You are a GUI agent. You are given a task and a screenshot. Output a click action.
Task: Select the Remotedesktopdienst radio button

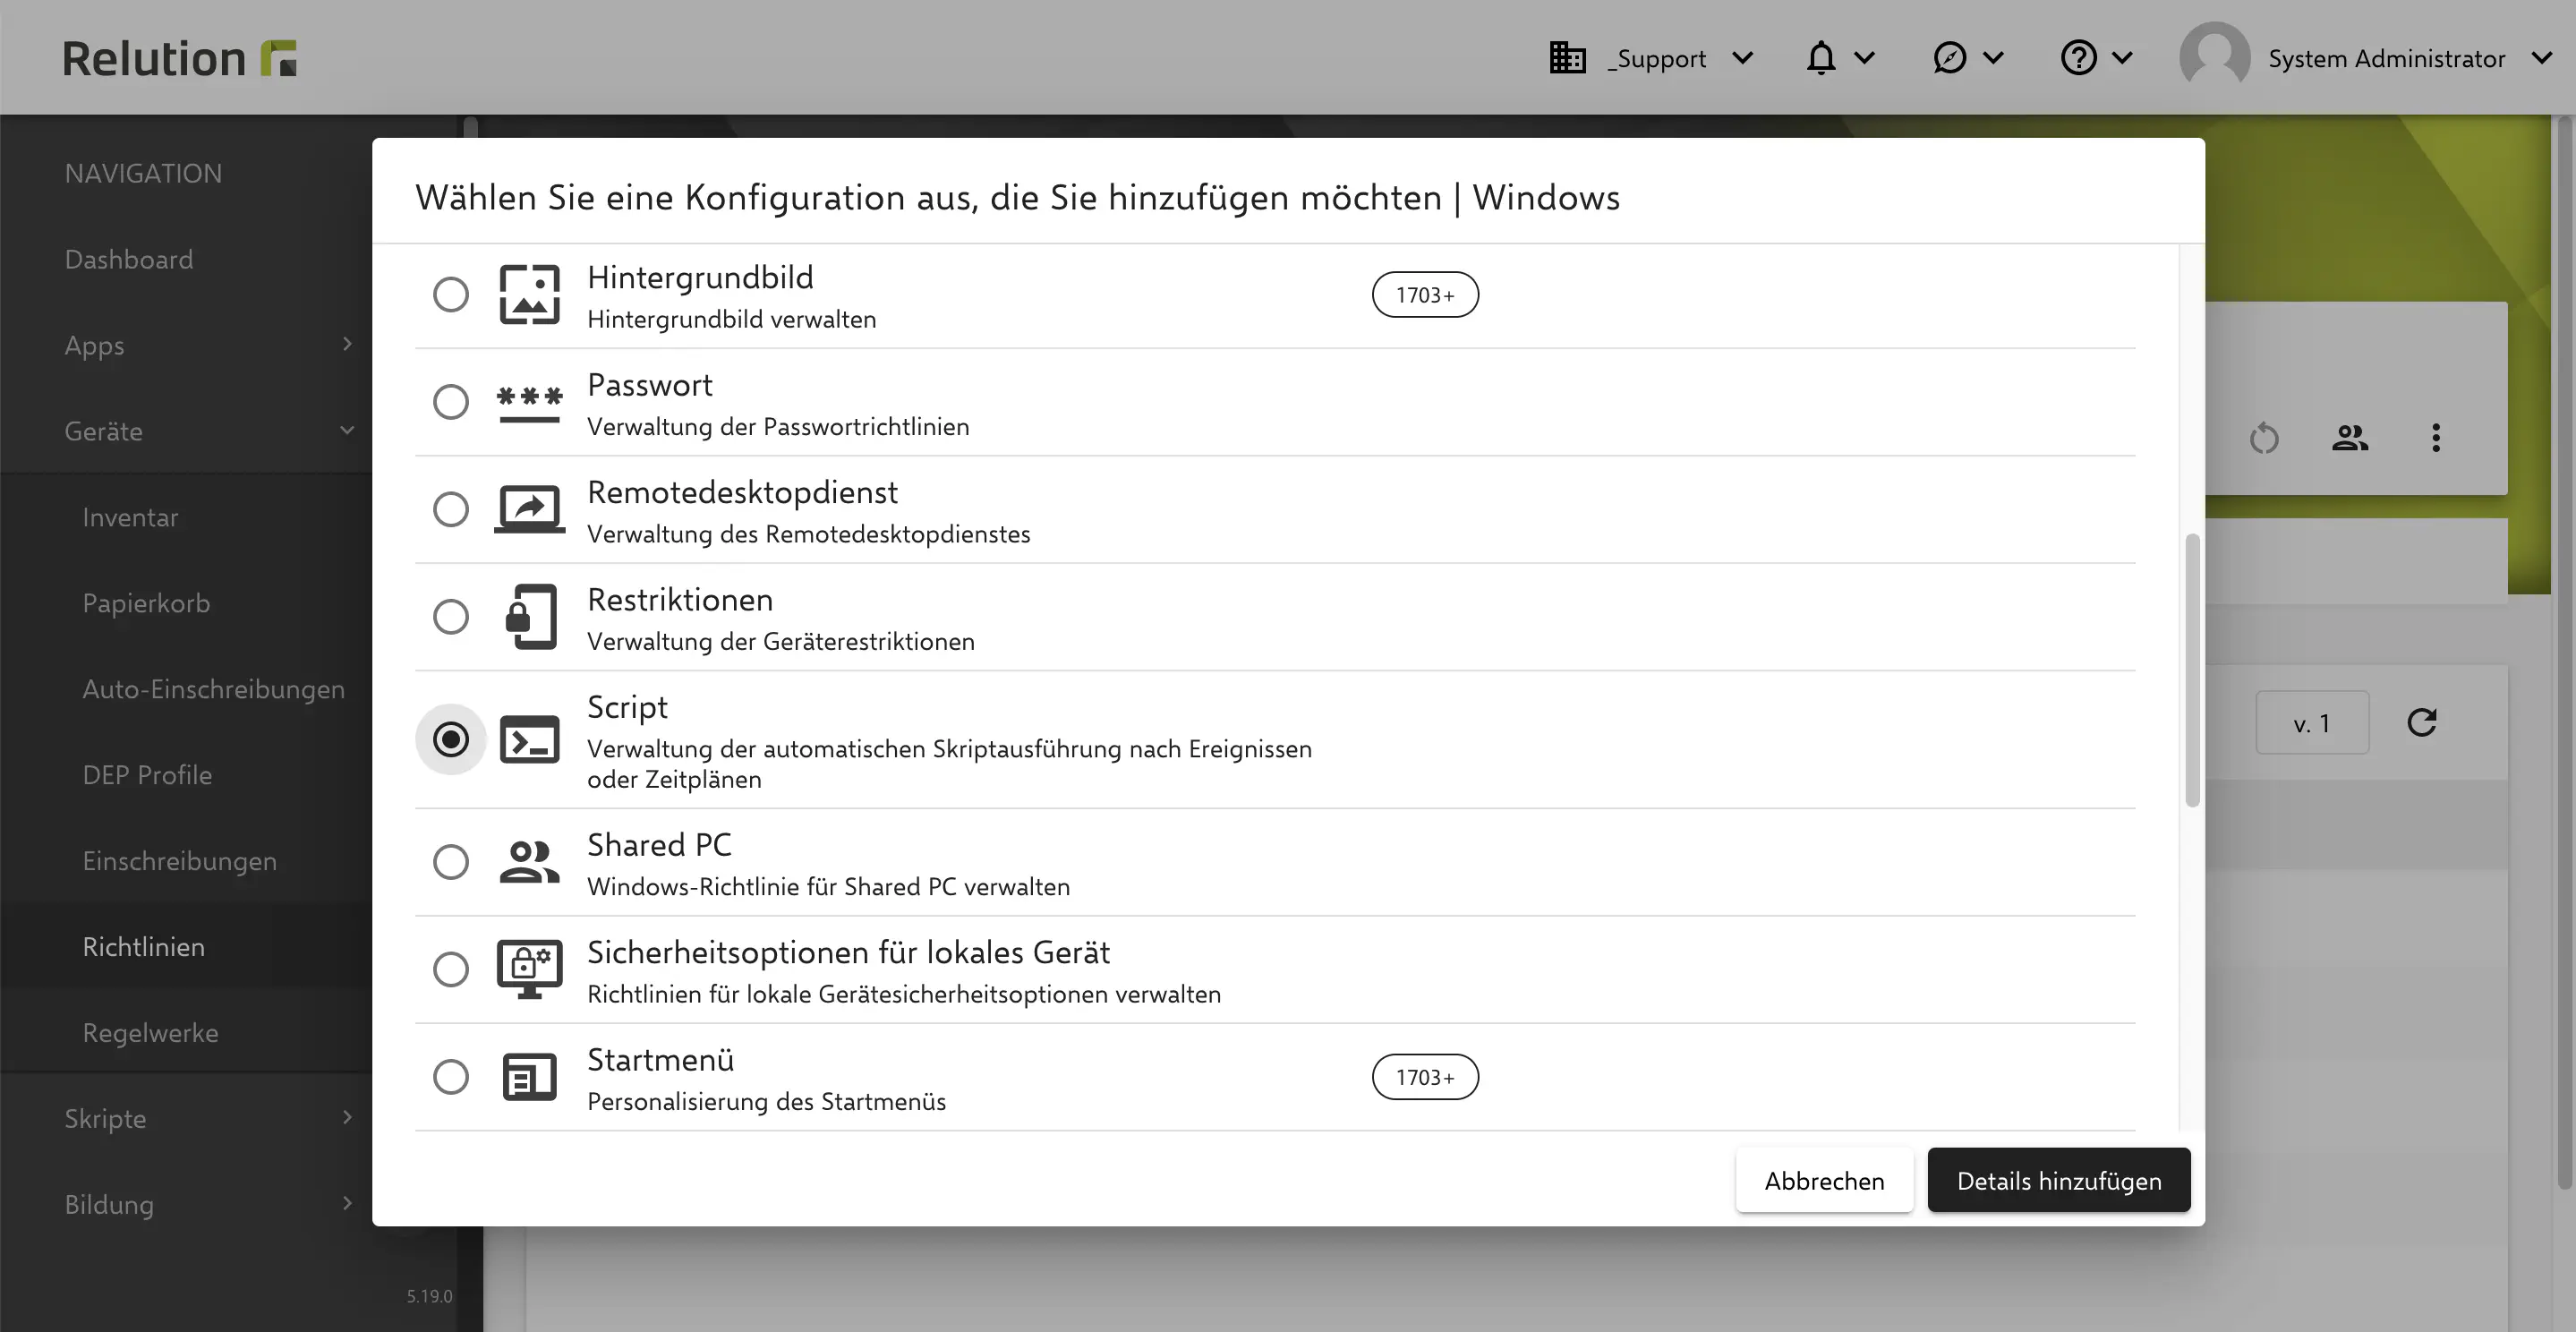450,510
